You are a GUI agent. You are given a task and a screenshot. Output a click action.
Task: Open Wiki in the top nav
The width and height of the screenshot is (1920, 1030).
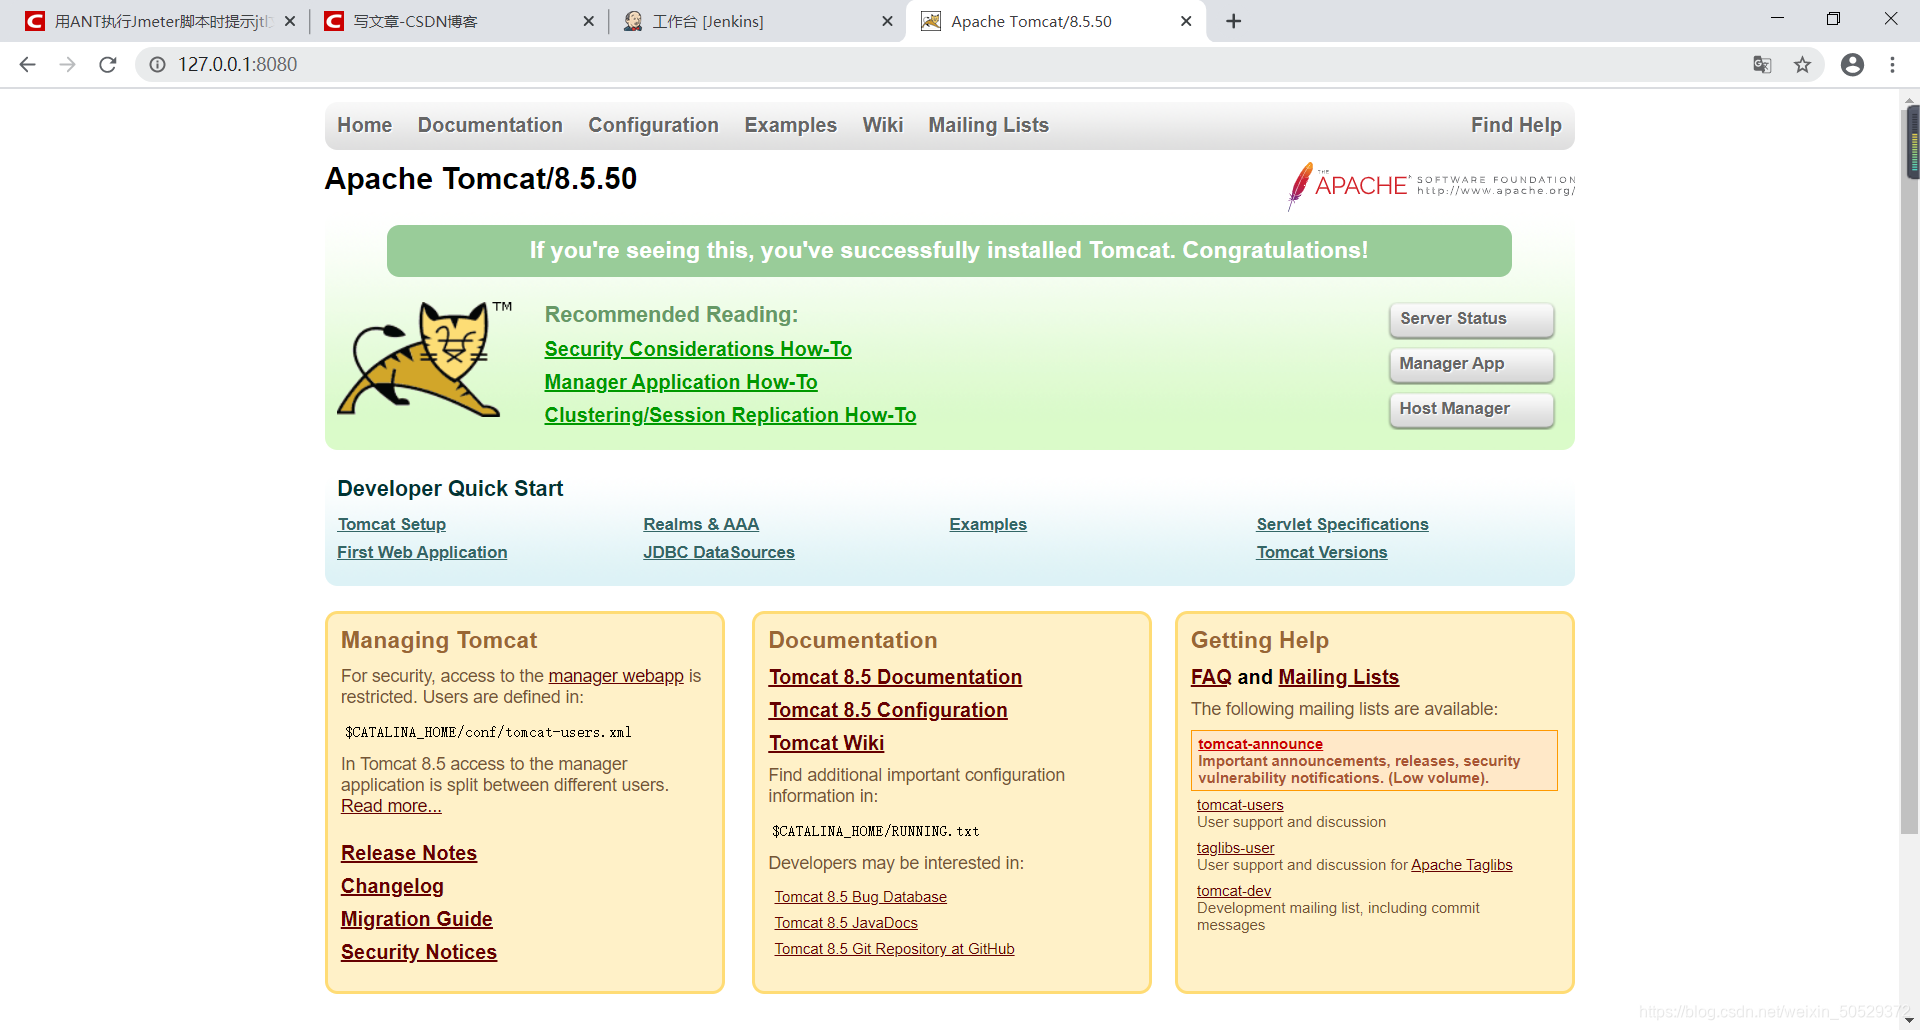(883, 125)
